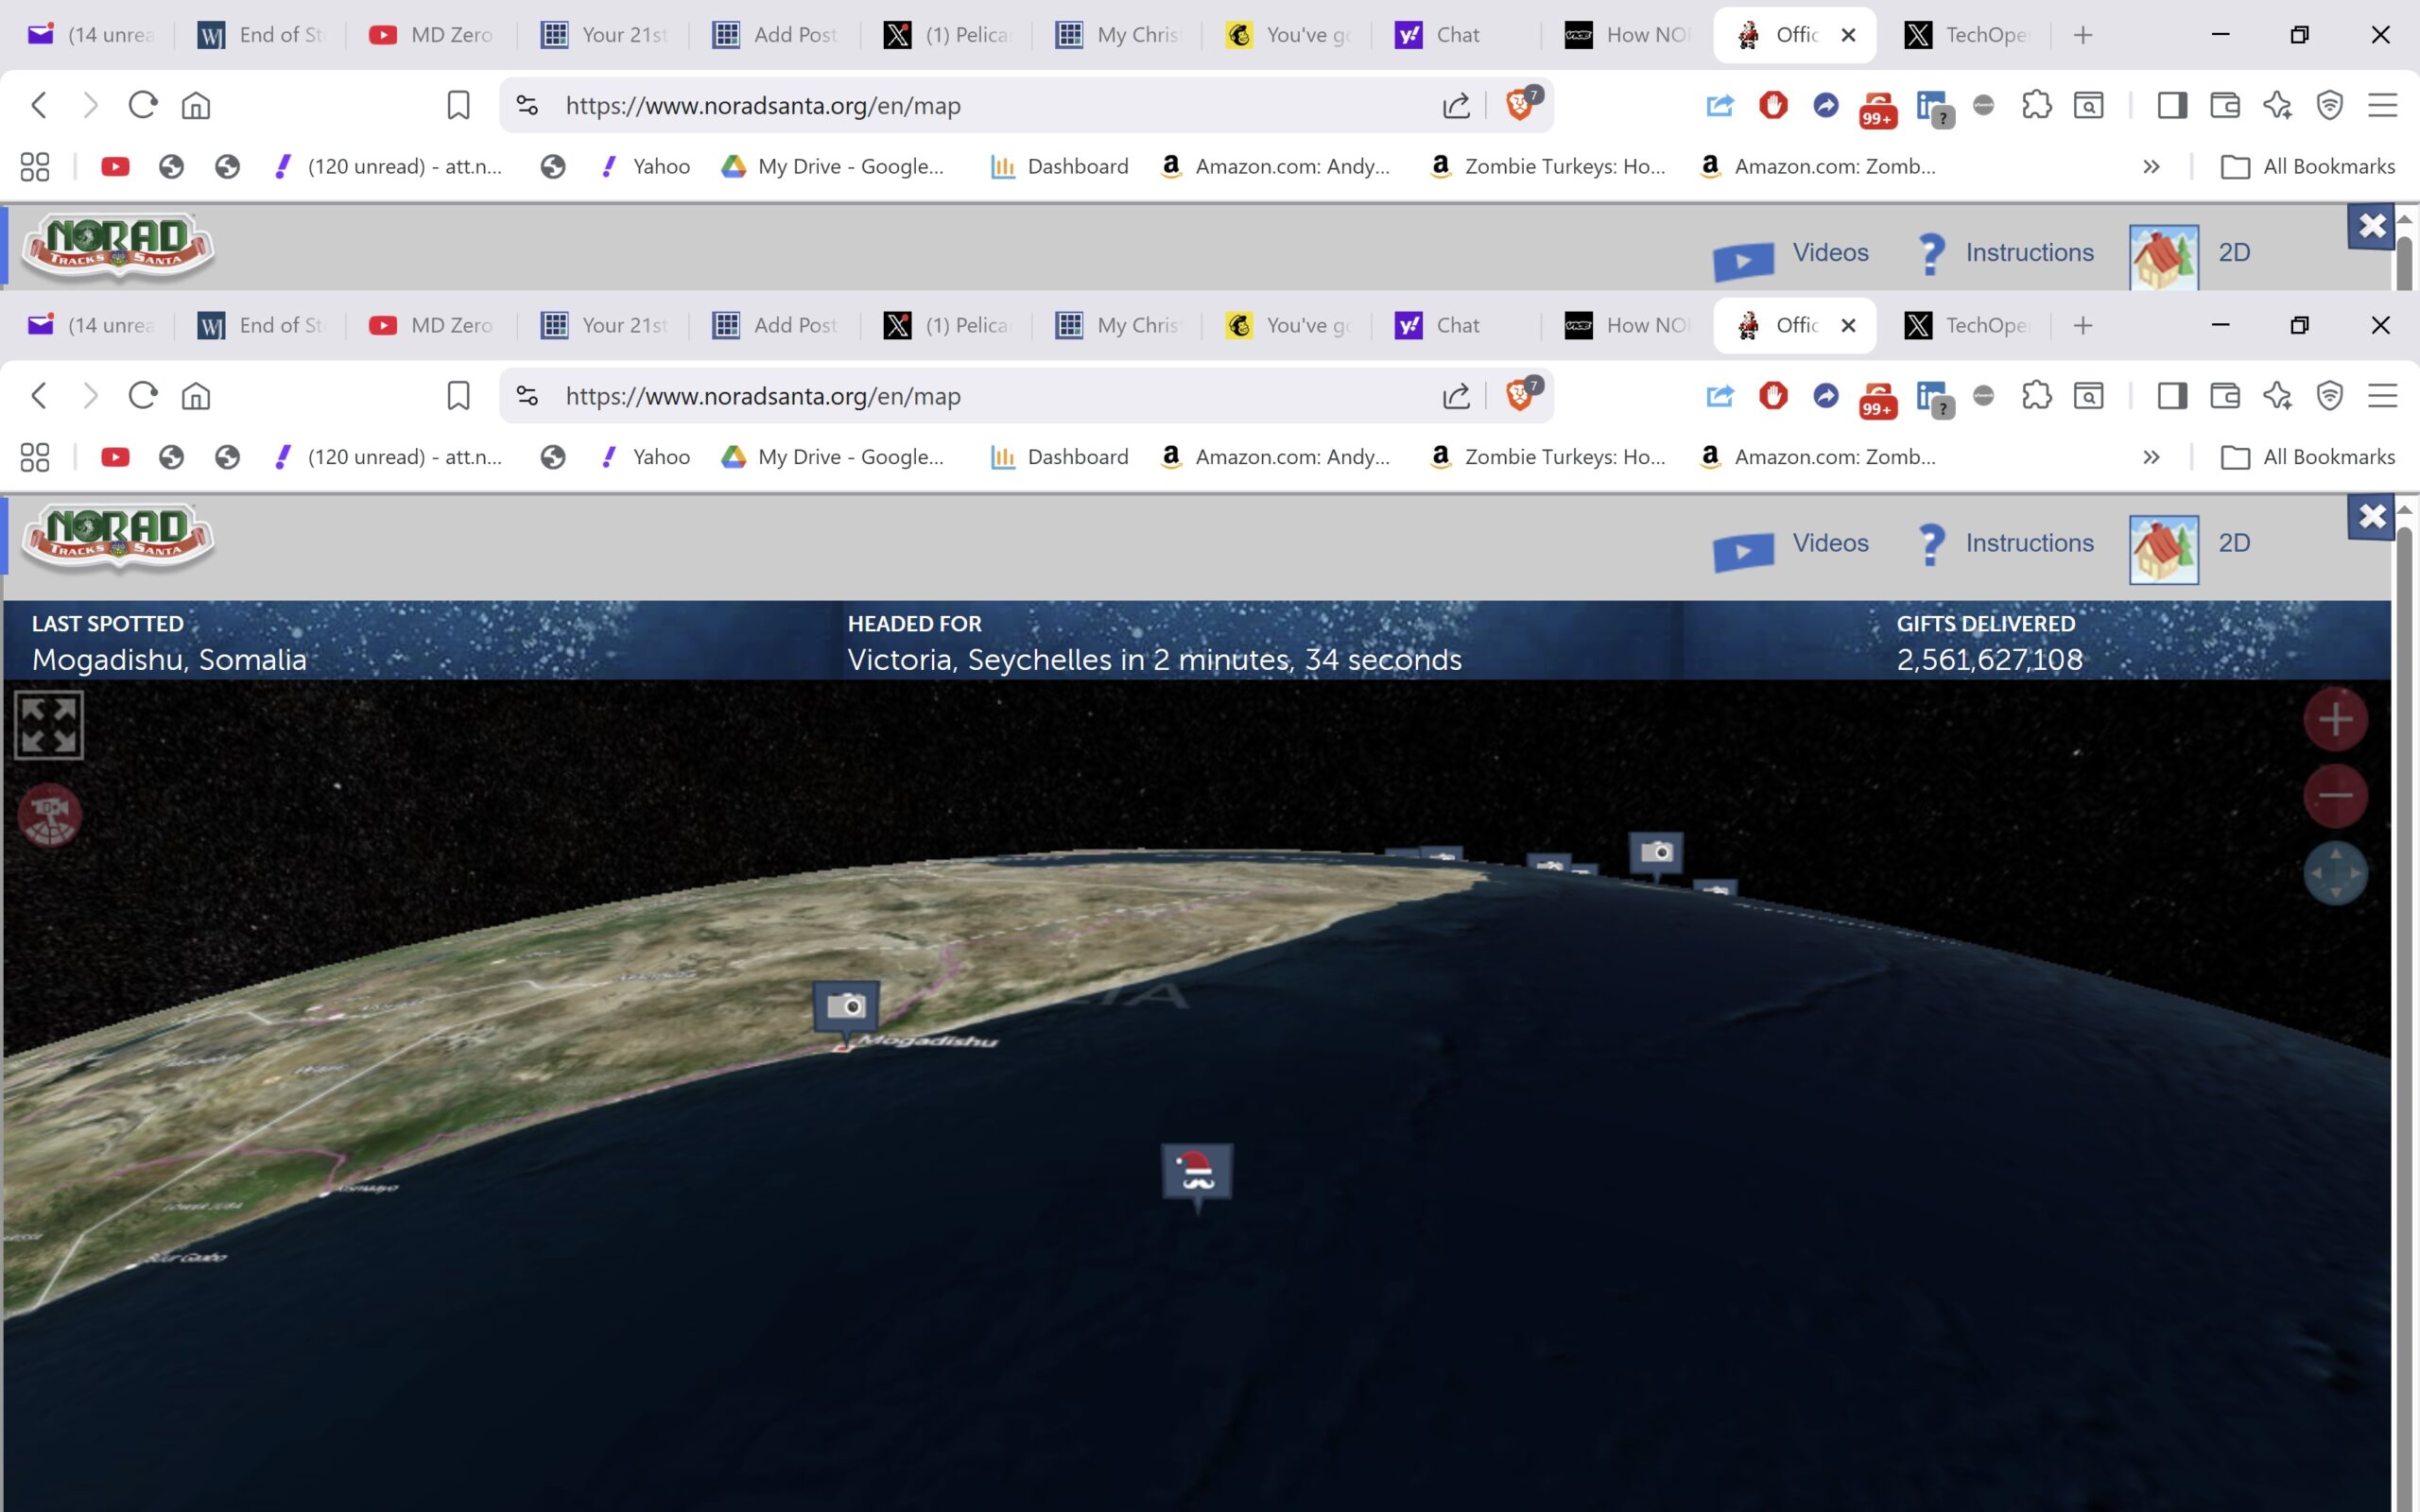Open the large camera marker on the horizon
The width and height of the screenshot is (2420, 1512).
pyautogui.click(x=1656, y=852)
